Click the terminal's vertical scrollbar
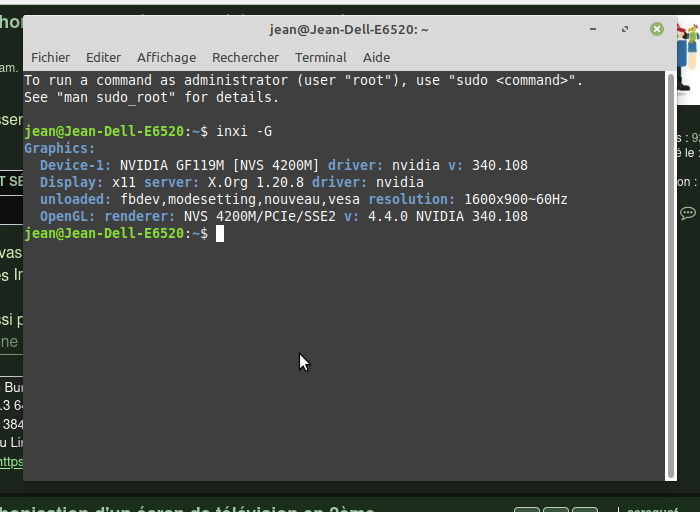This screenshot has width=700, height=512. tap(670, 270)
